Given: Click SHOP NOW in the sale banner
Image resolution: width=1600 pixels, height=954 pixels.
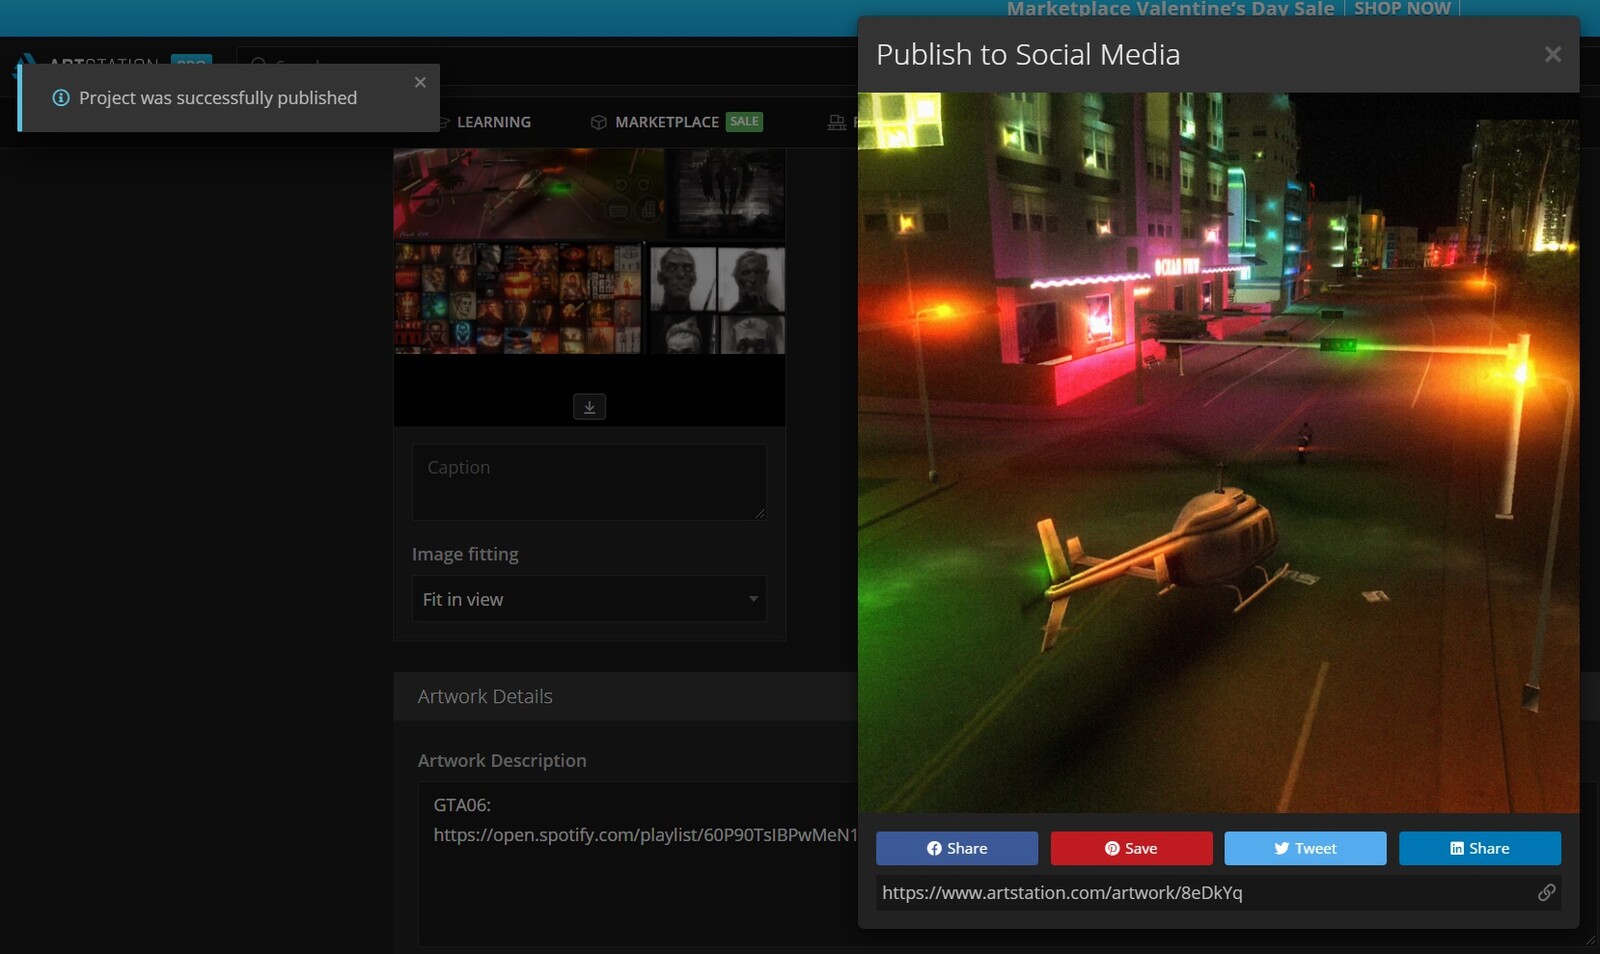Looking at the screenshot, I should coord(1402,9).
